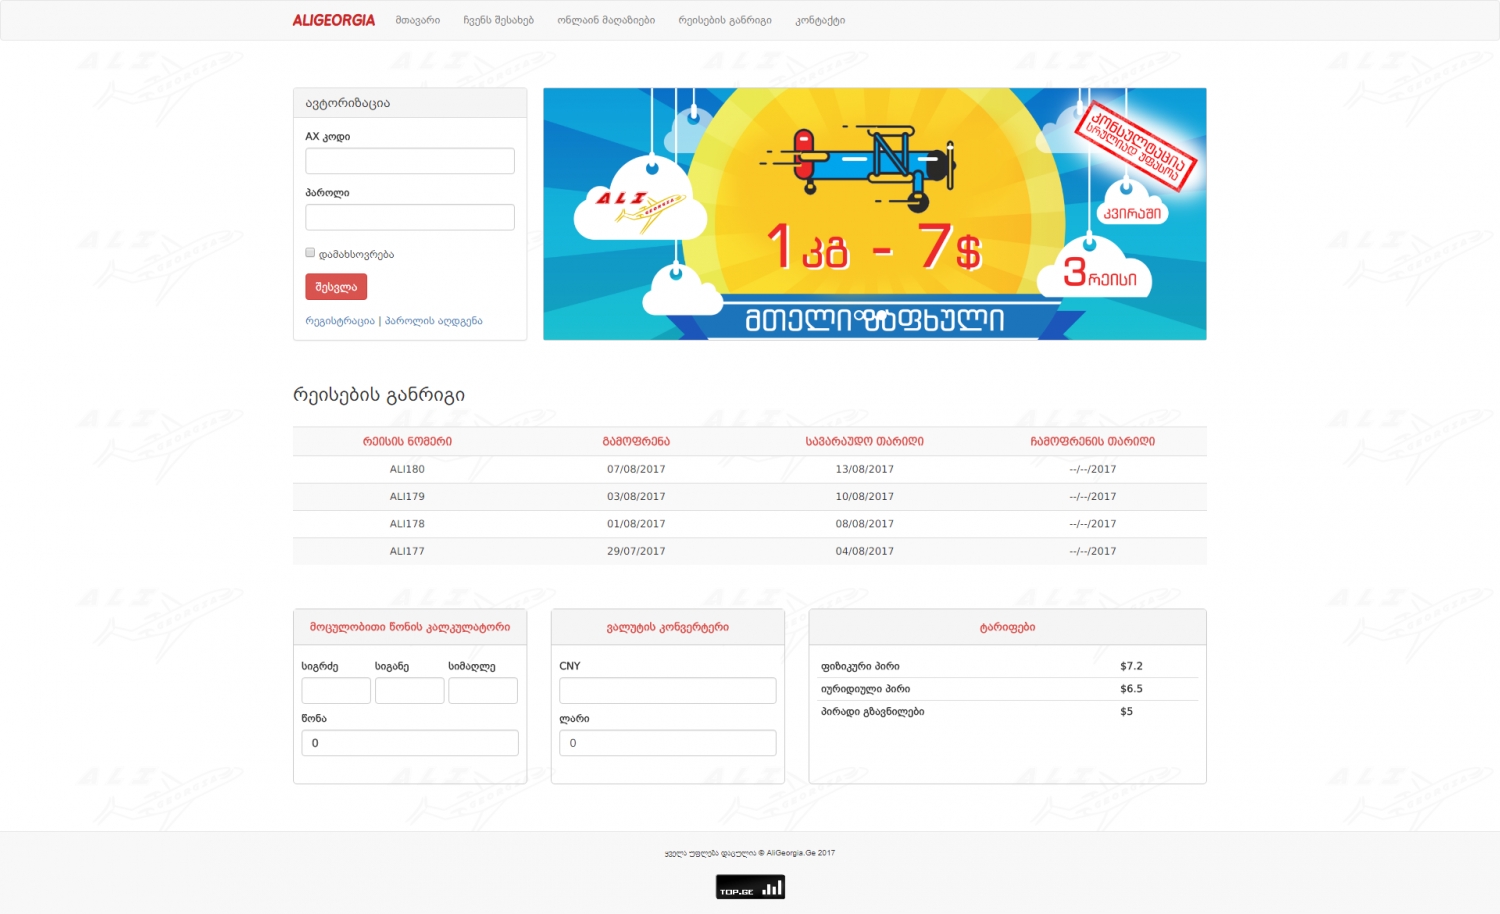Image resolution: width=1500 pixels, height=914 pixels.
Task: Click estimated date 10/08/2017
Action: pos(865,496)
